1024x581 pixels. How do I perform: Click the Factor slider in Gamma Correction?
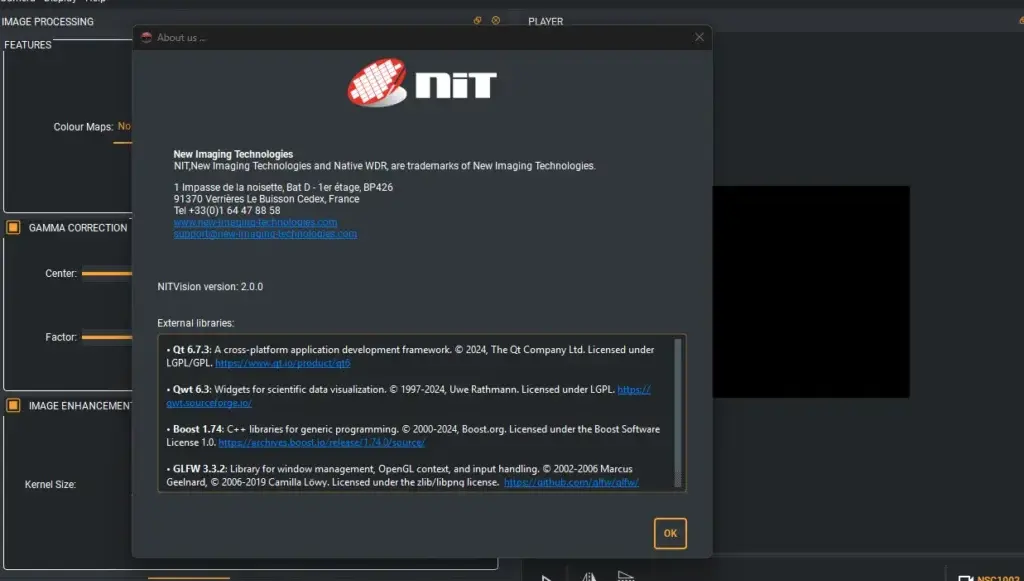(x=107, y=337)
